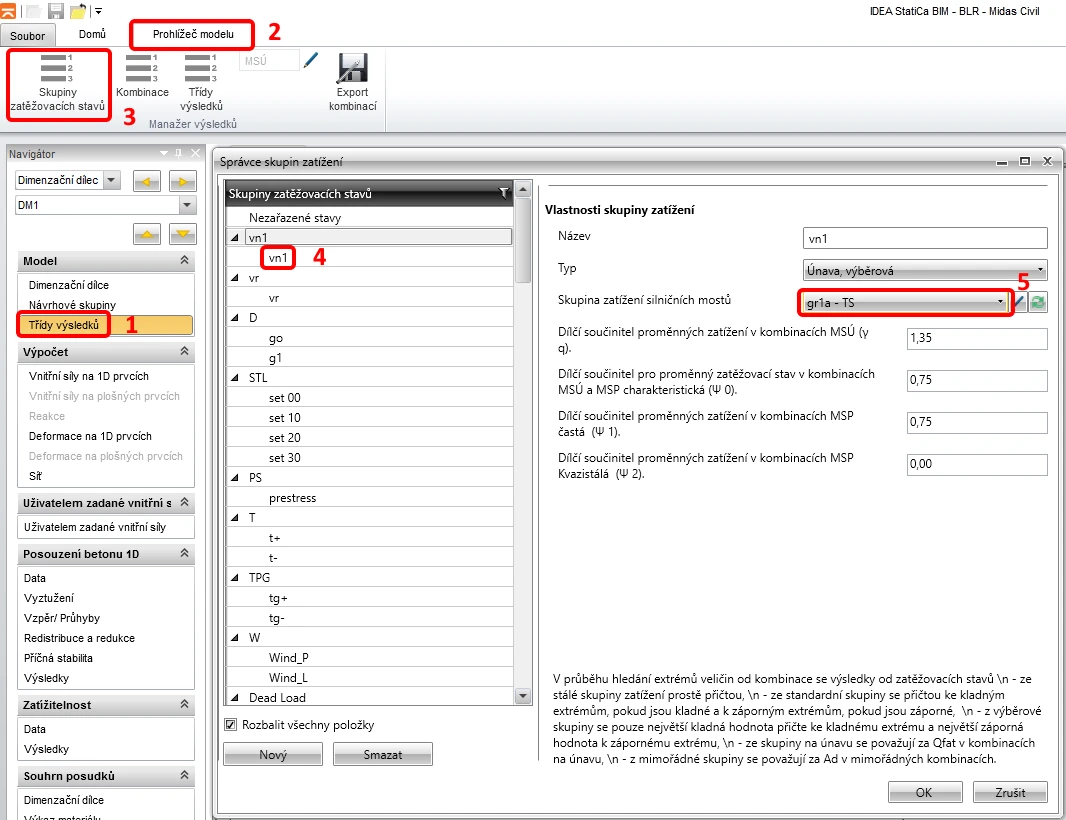
Task: Go to previous member with left arrow
Action: coord(147,181)
